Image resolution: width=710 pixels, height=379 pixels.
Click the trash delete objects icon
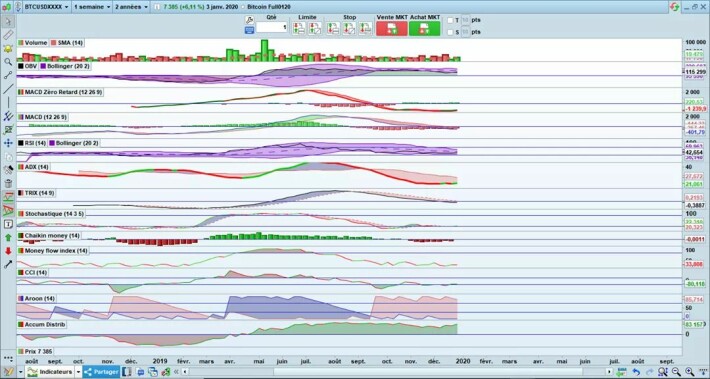click(x=8, y=183)
